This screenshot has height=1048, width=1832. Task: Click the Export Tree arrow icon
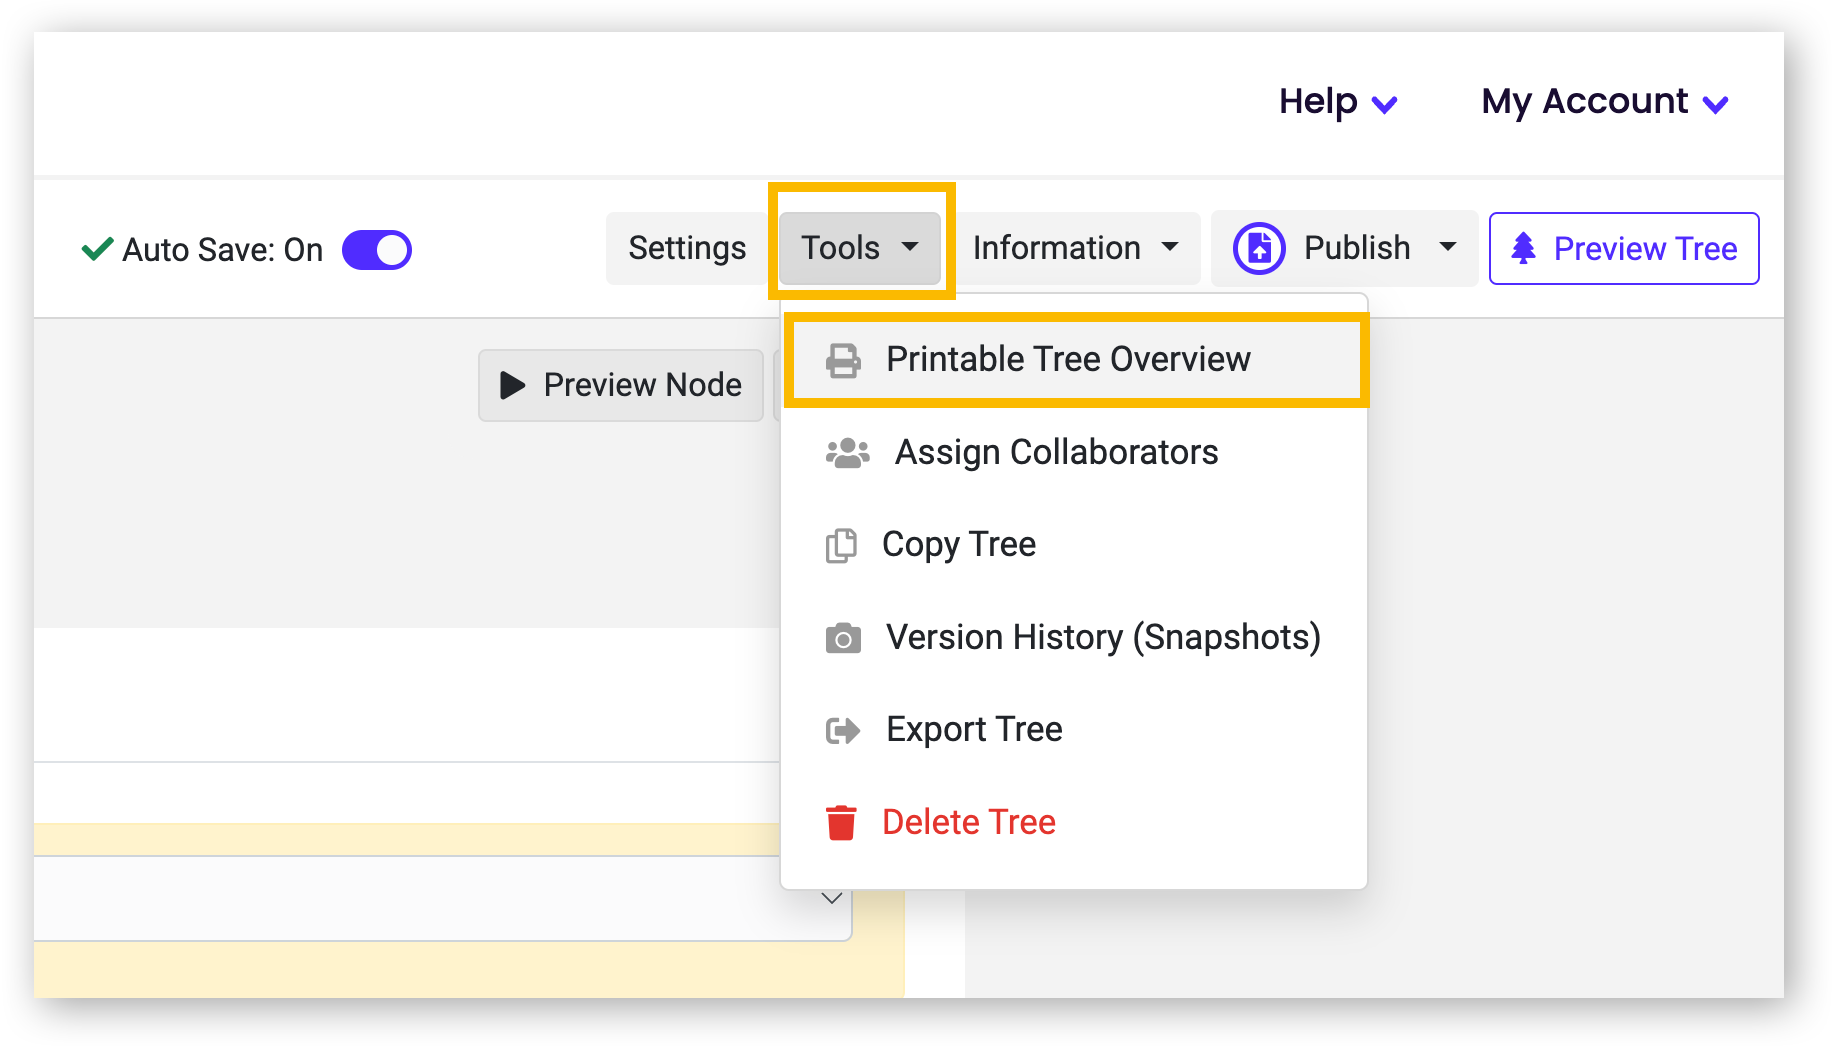click(842, 730)
